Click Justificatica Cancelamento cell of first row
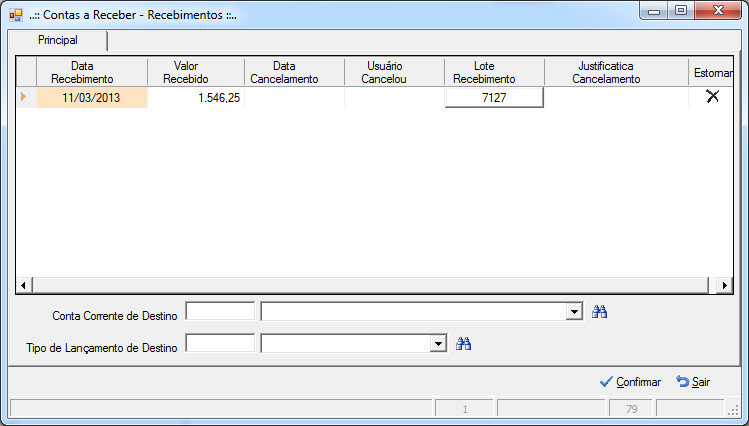This screenshot has width=749, height=426. pos(616,97)
